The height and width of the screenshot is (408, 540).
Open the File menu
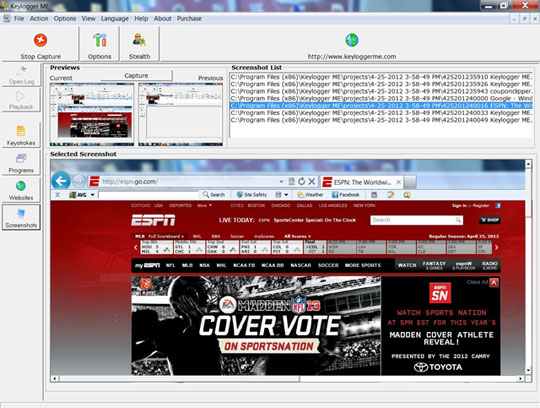point(19,19)
